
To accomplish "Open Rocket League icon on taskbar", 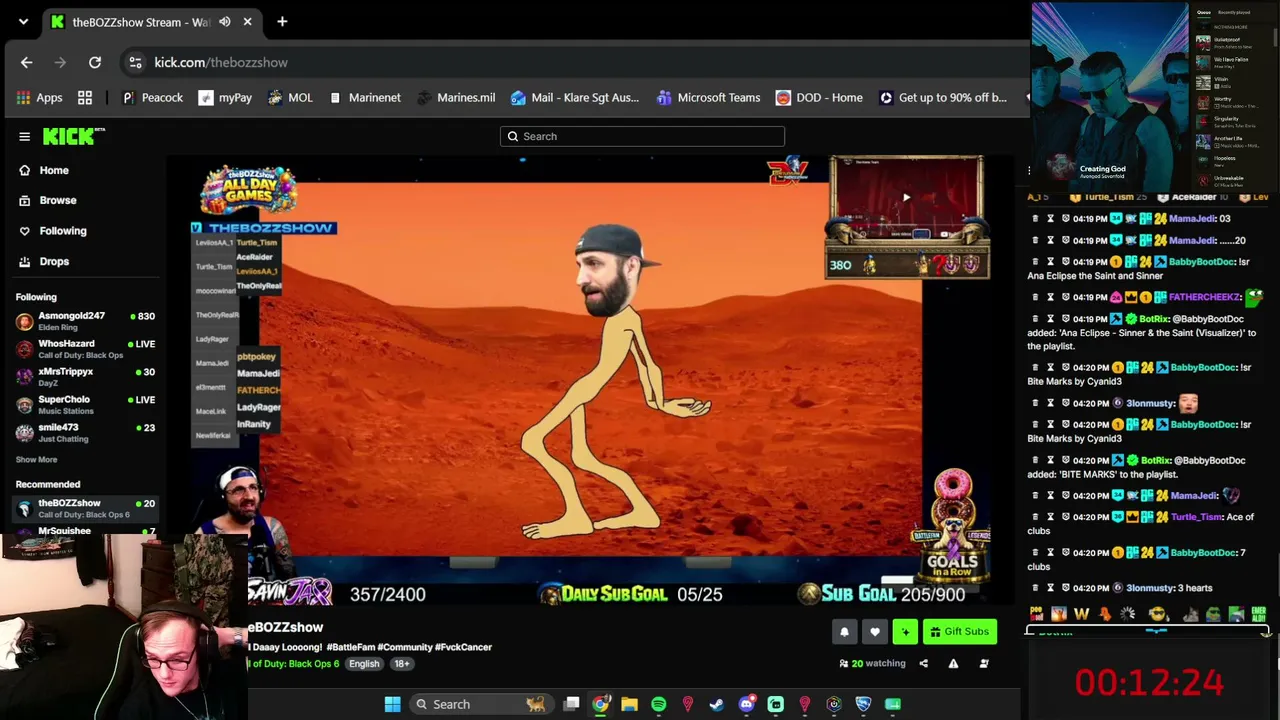I will [x=863, y=704].
